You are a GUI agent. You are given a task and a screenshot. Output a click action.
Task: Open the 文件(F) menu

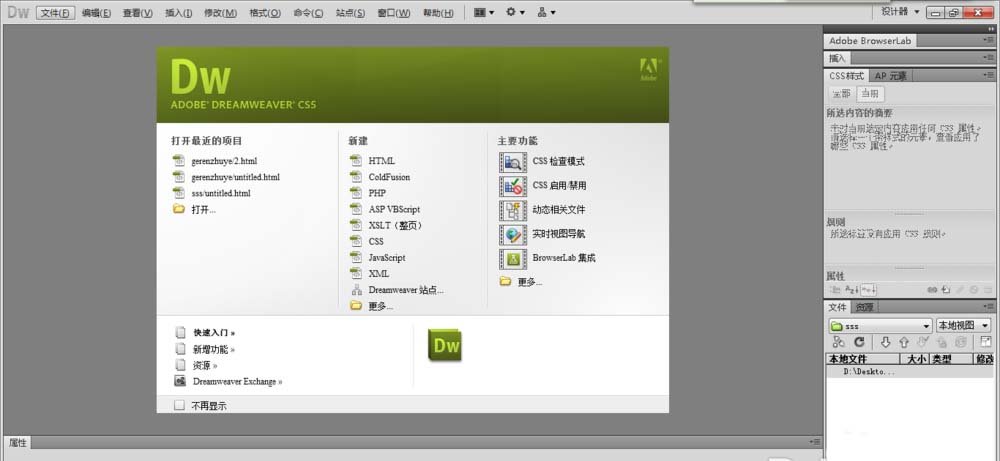coord(55,13)
